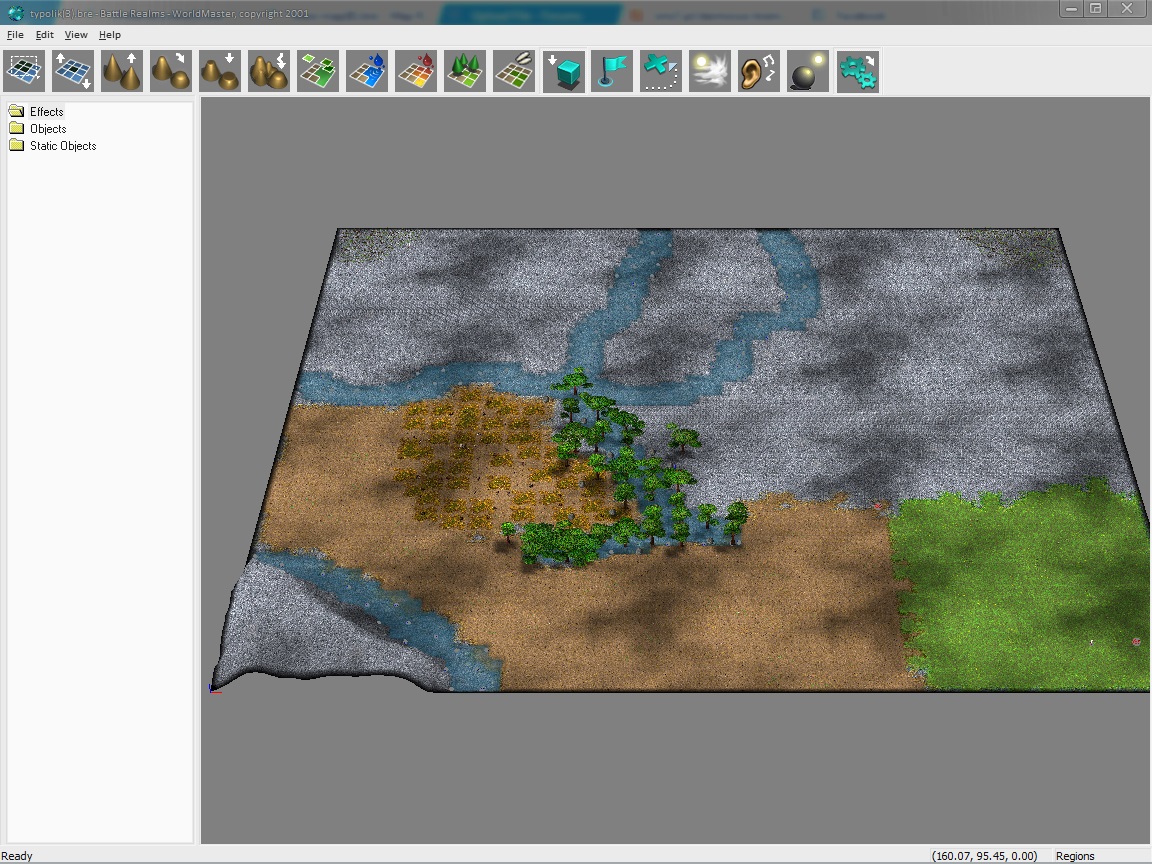The height and width of the screenshot is (864, 1152).
Task: Choose the lighting sphere tool
Action: pyautogui.click(x=808, y=71)
